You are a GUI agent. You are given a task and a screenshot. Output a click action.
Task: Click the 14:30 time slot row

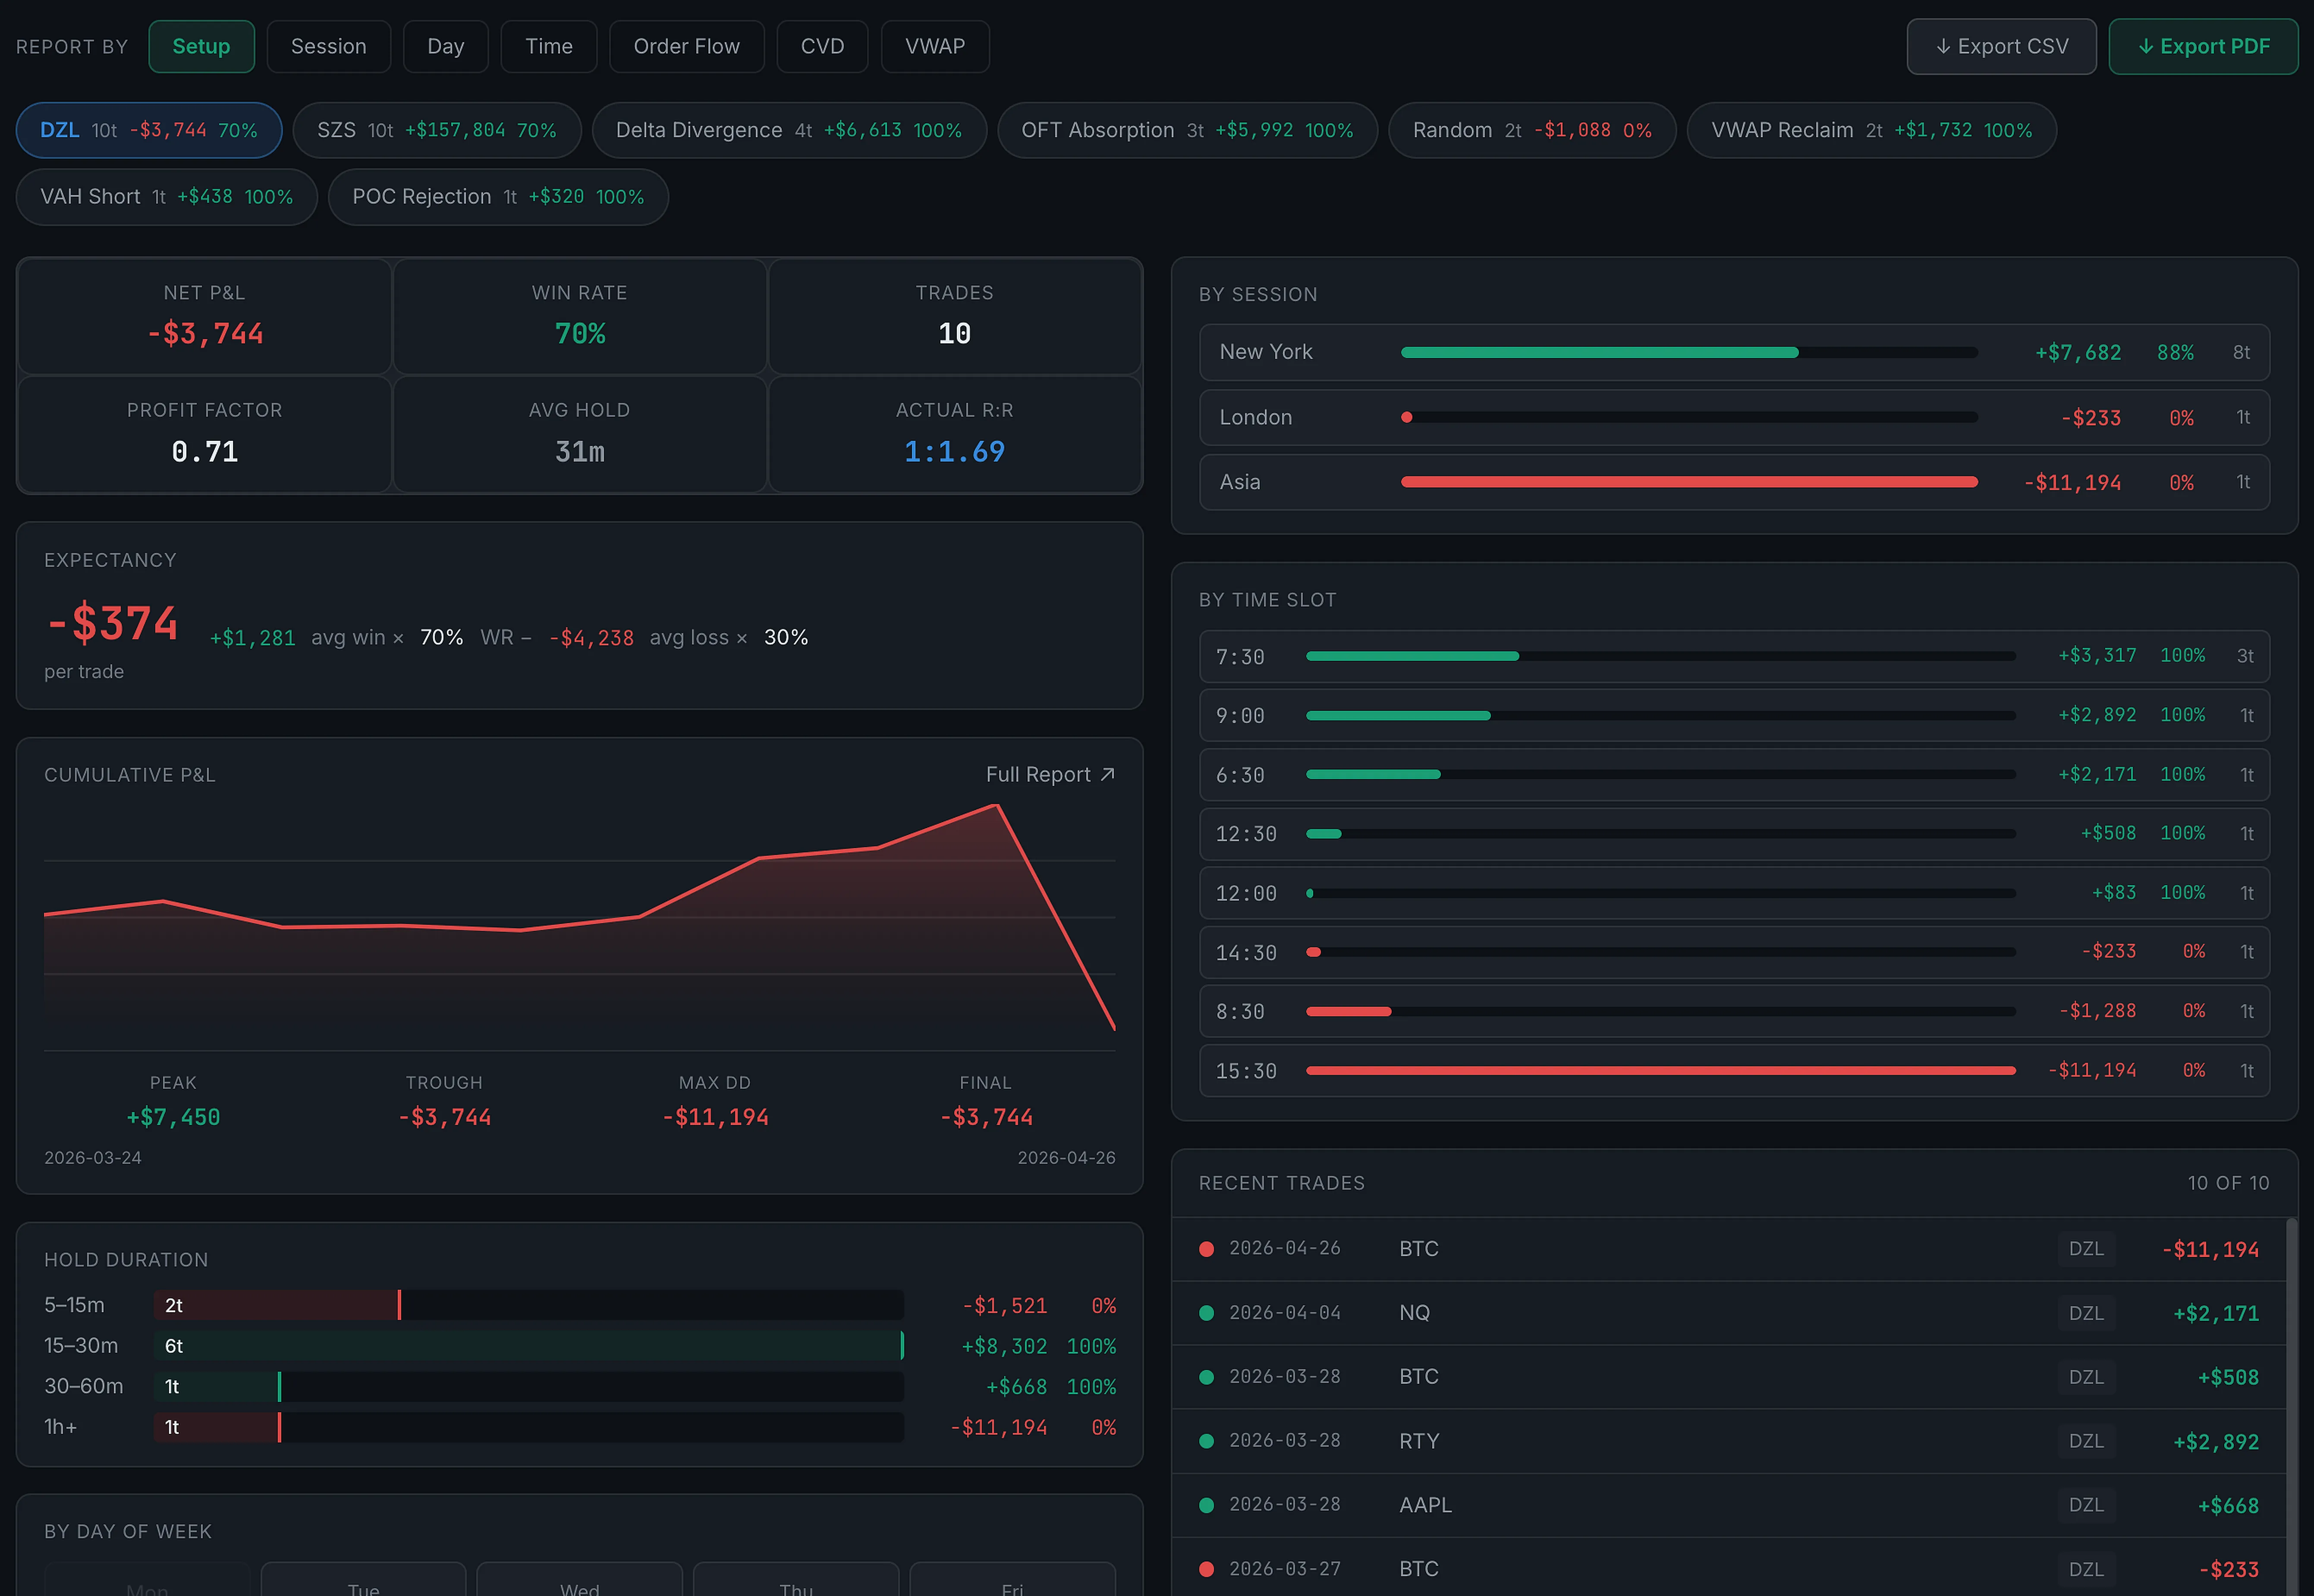(x=1734, y=952)
